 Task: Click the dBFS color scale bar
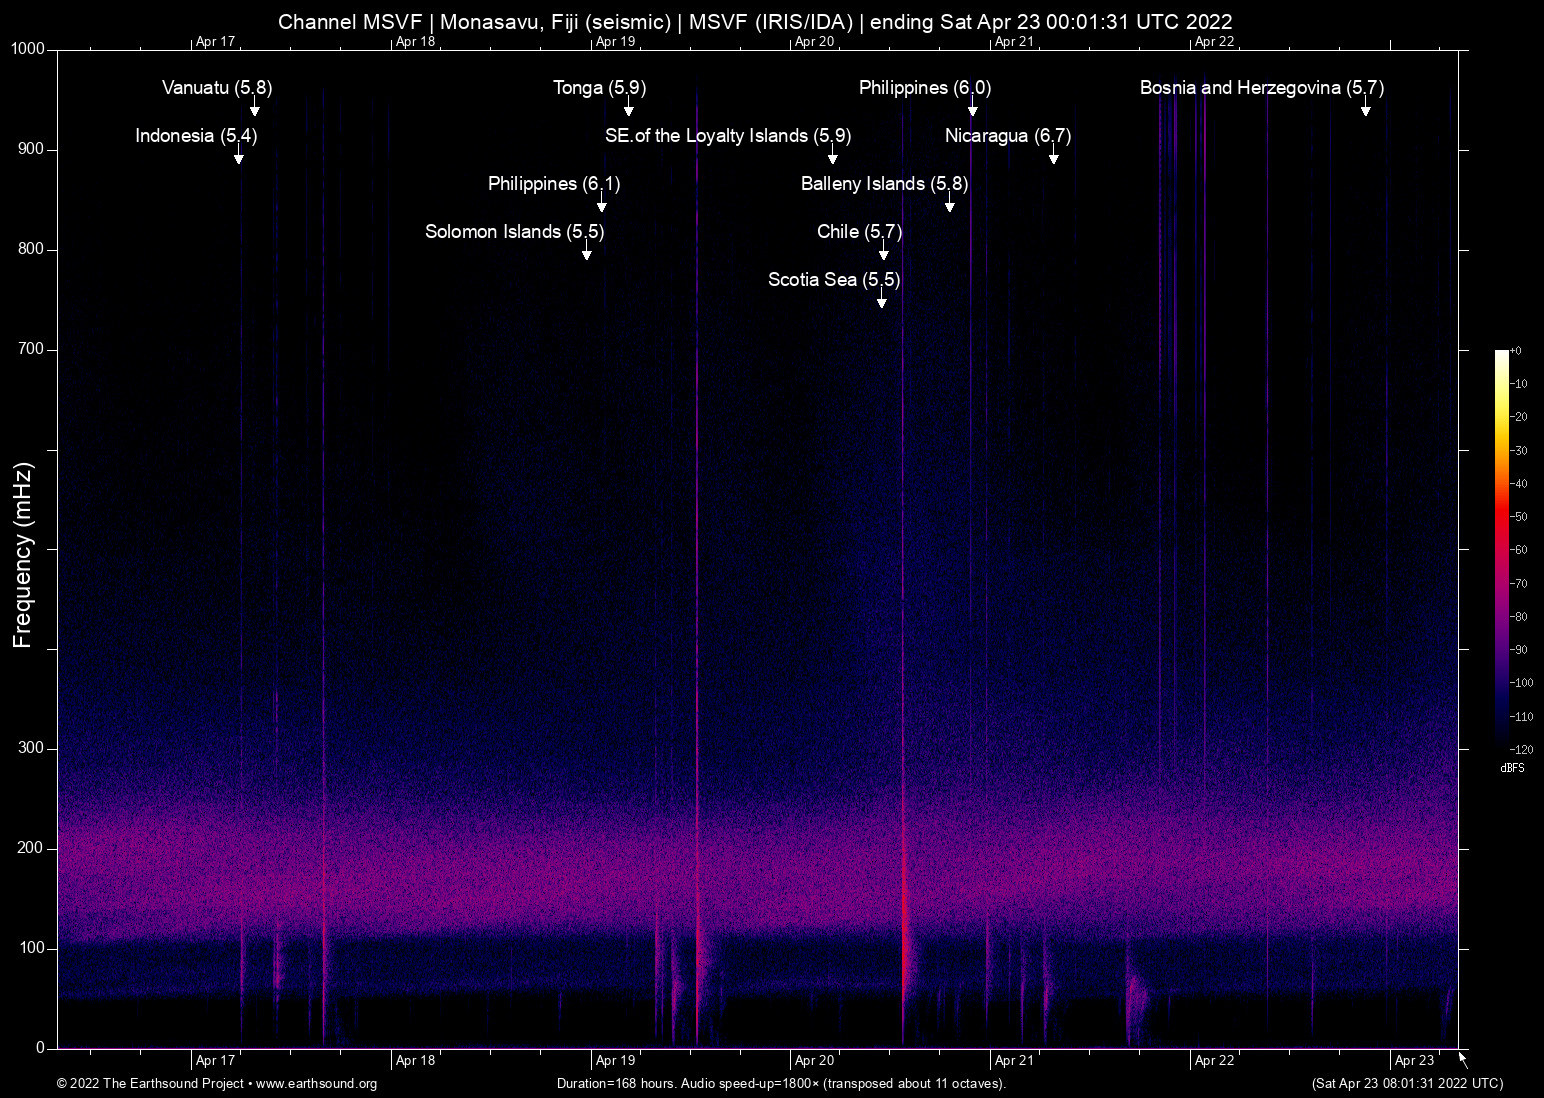pyautogui.click(x=1501, y=549)
